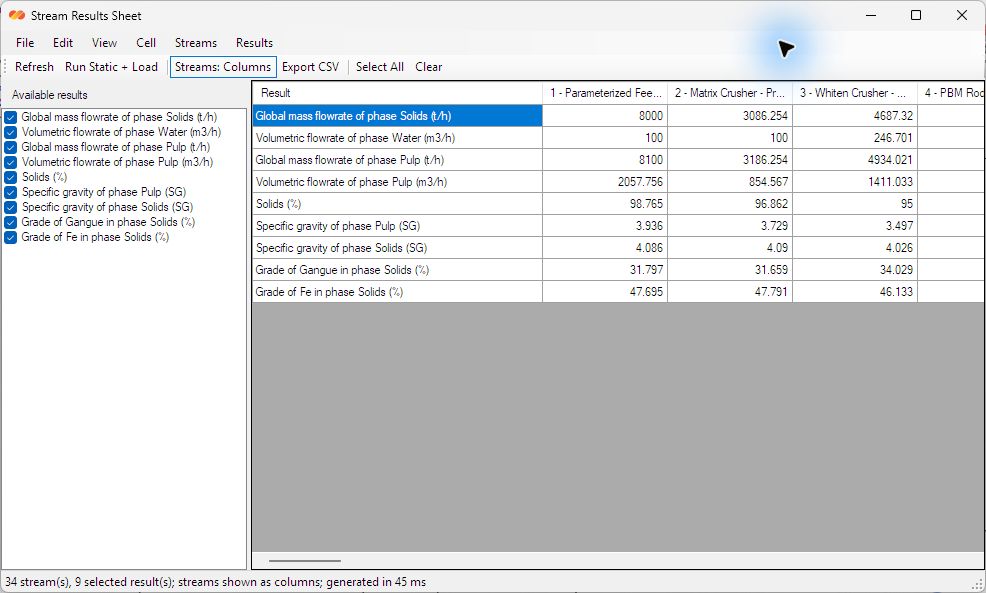Click the status bar stream summary text

point(216,582)
